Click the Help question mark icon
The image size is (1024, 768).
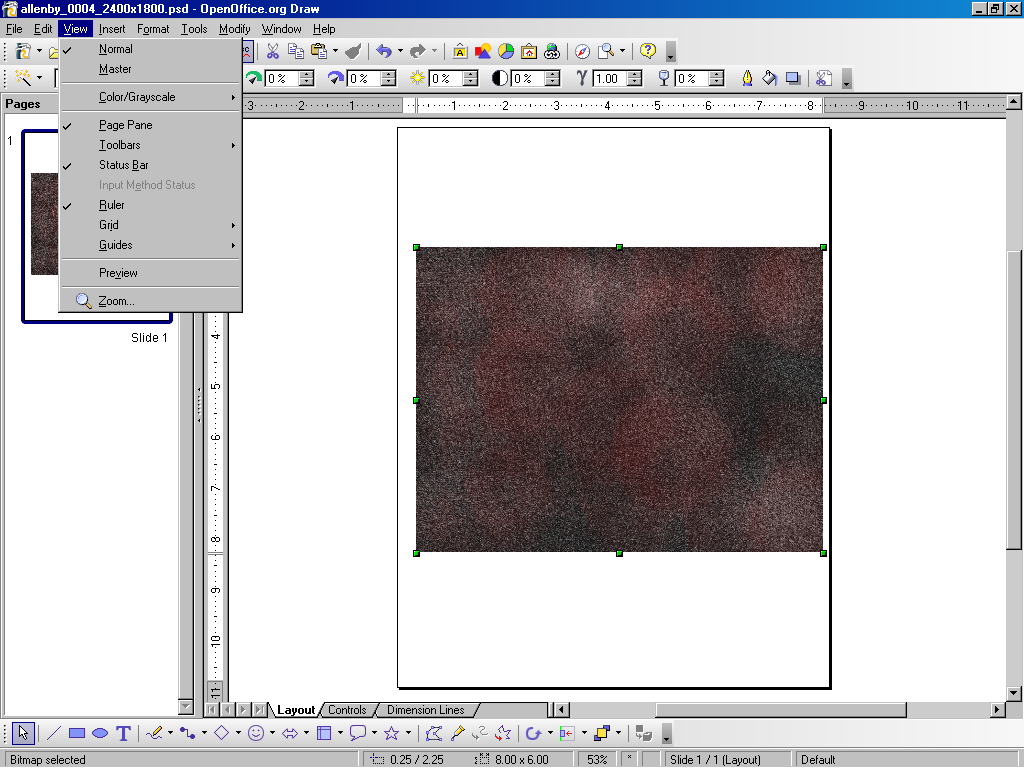pyautogui.click(x=648, y=51)
